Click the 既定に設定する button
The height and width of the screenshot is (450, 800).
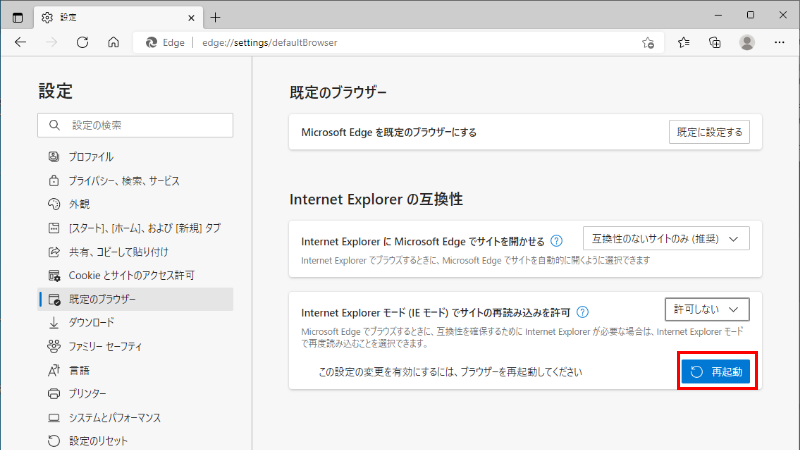pos(709,132)
